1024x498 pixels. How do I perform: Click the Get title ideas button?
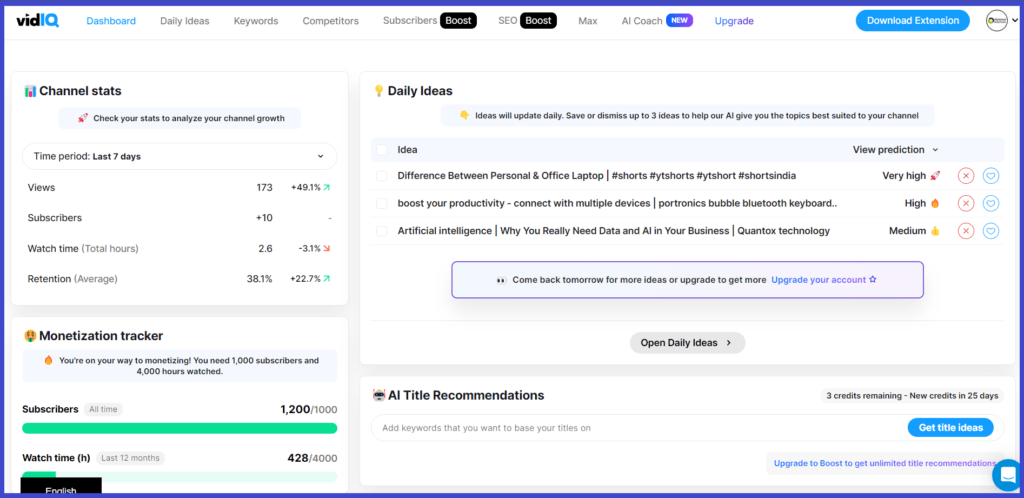pyautogui.click(x=950, y=428)
